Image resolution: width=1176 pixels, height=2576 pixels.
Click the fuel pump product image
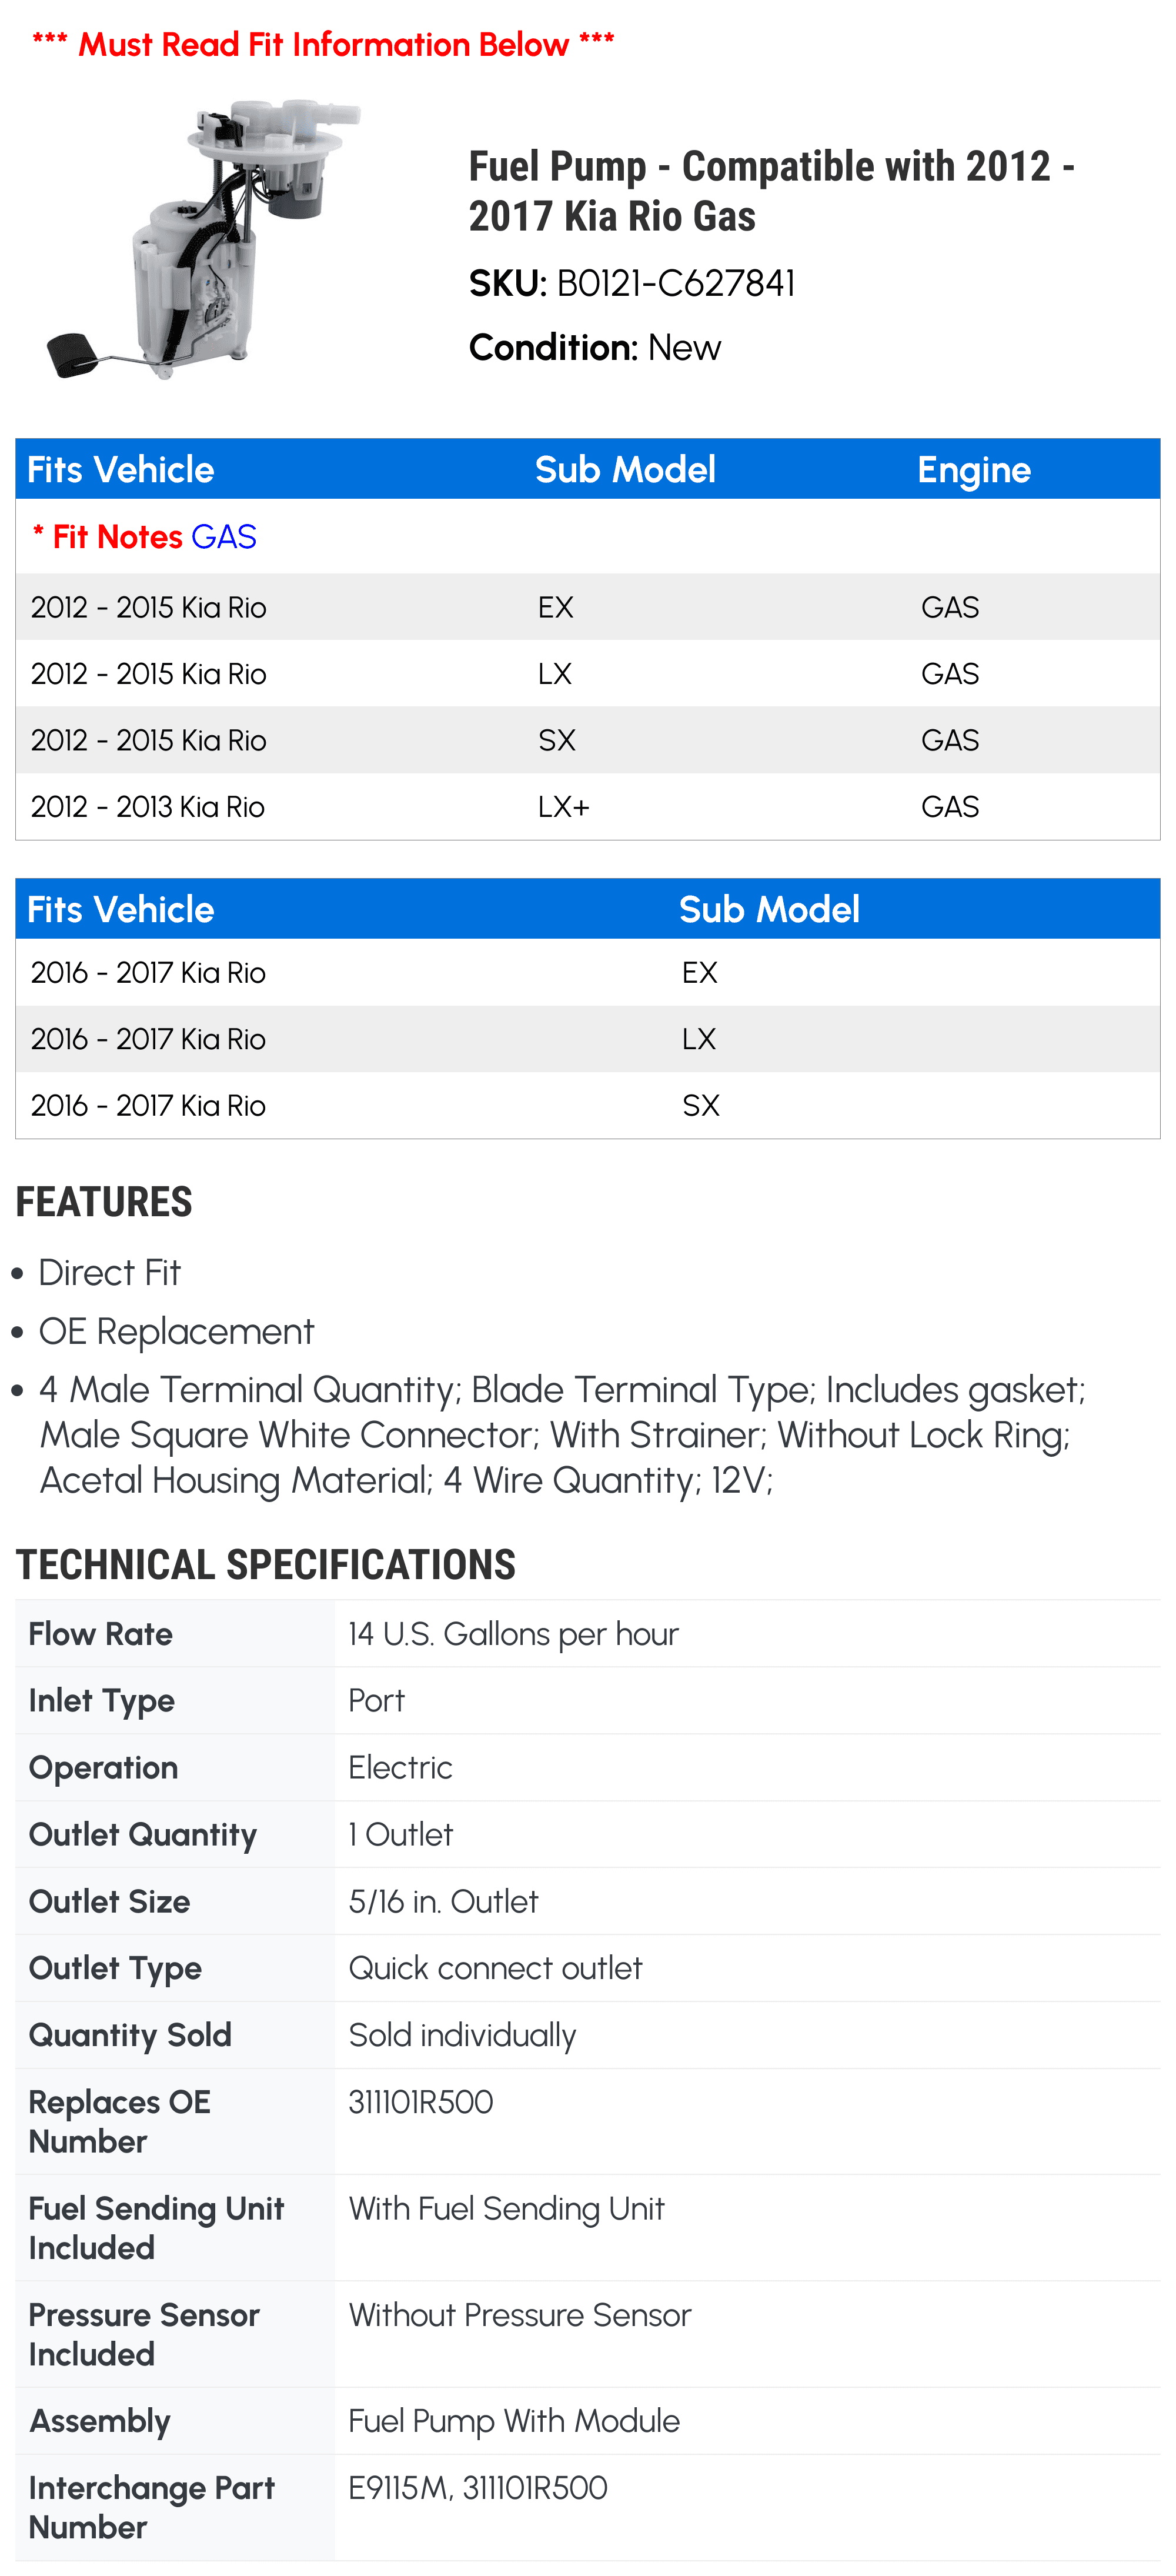pyautogui.click(x=204, y=240)
